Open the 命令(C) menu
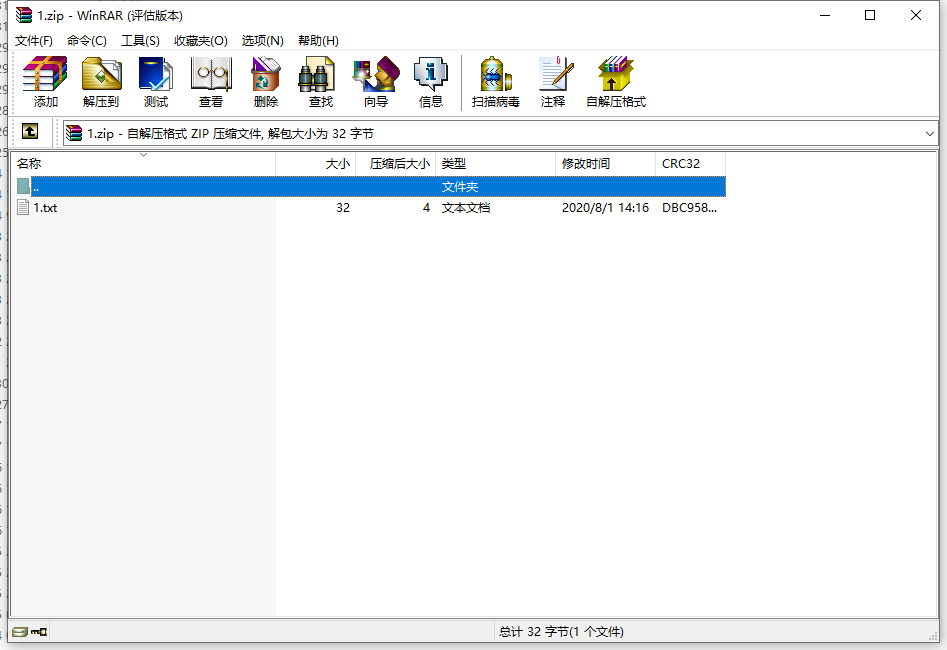This screenshot has height=650, width=947. click(86, 40)
